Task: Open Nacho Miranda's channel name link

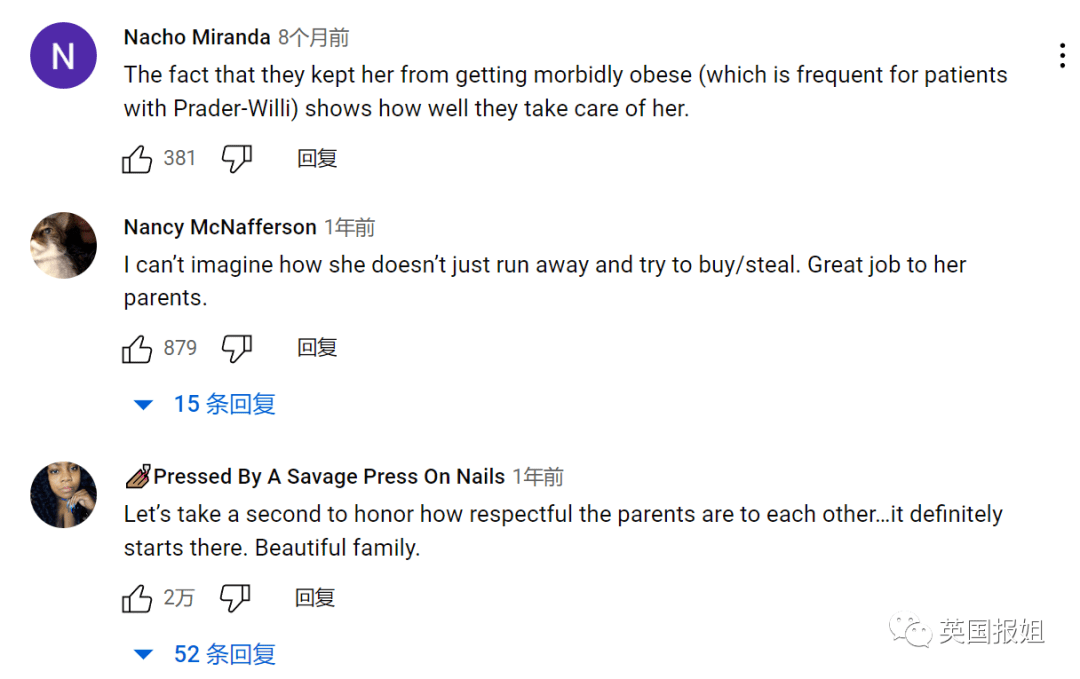Action: pos(197,38)
